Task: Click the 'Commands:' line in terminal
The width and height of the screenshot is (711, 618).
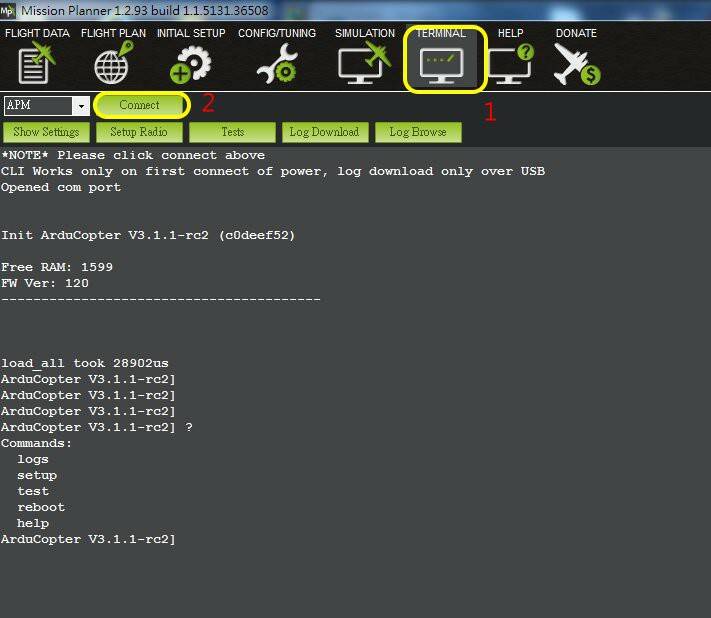Action: click(36, 443)
